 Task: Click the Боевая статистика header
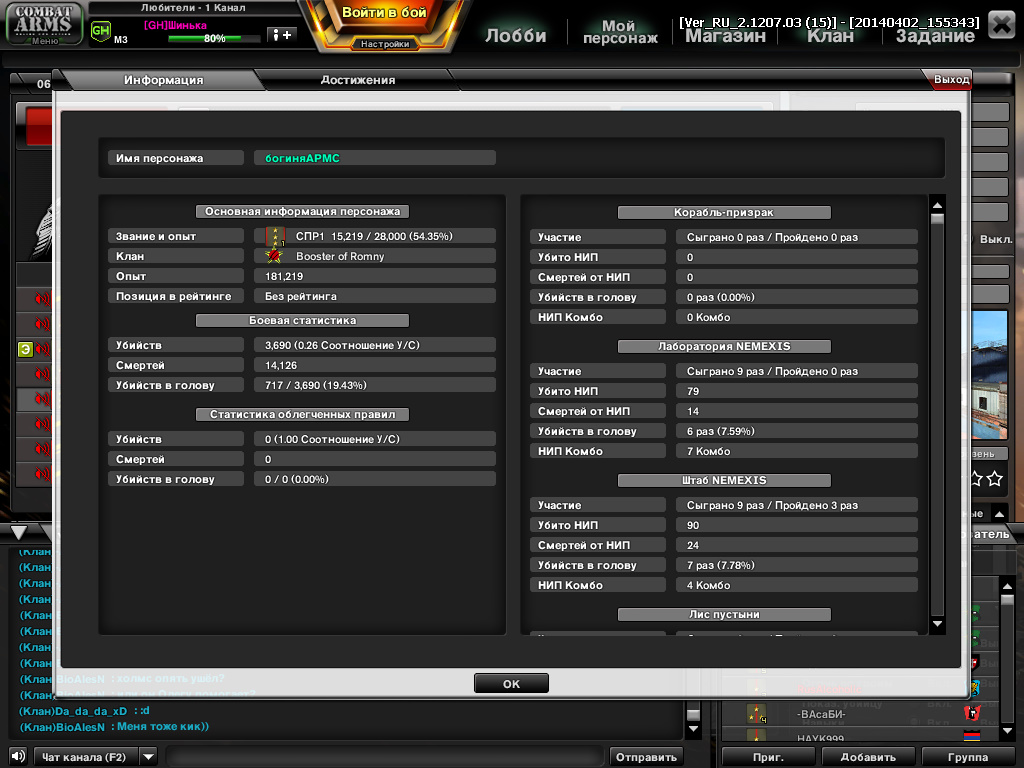(302, 320)
